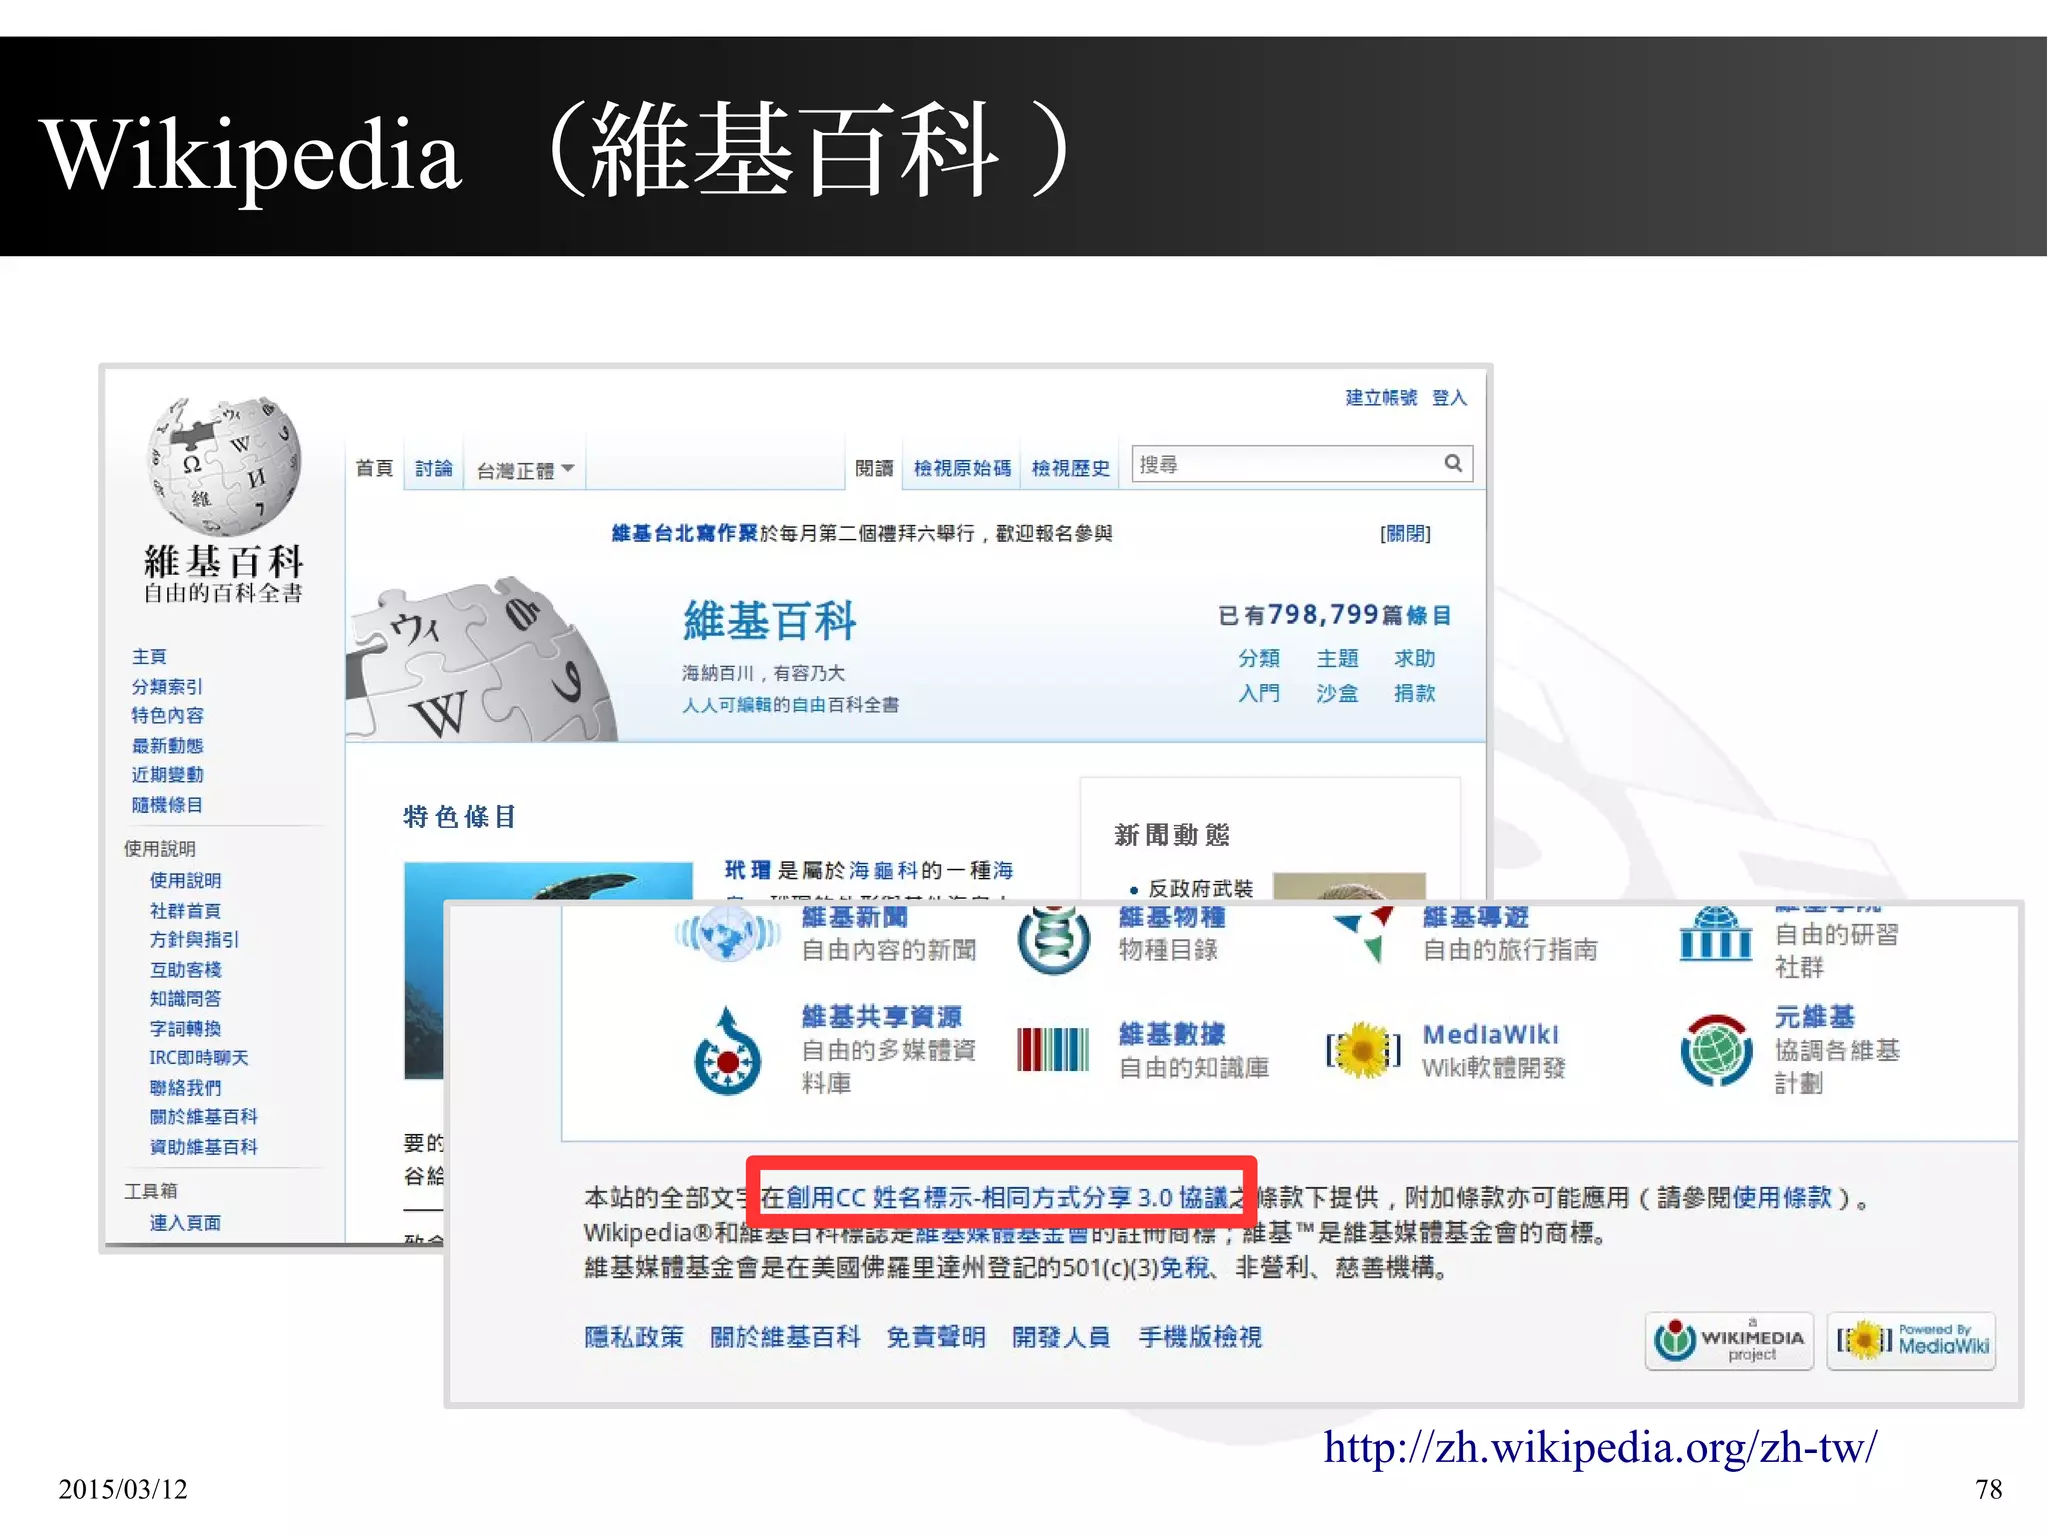Screen dimensions: 2048x1535
Task: Open the 維基物種 species icon
Action: point(1053,939)
